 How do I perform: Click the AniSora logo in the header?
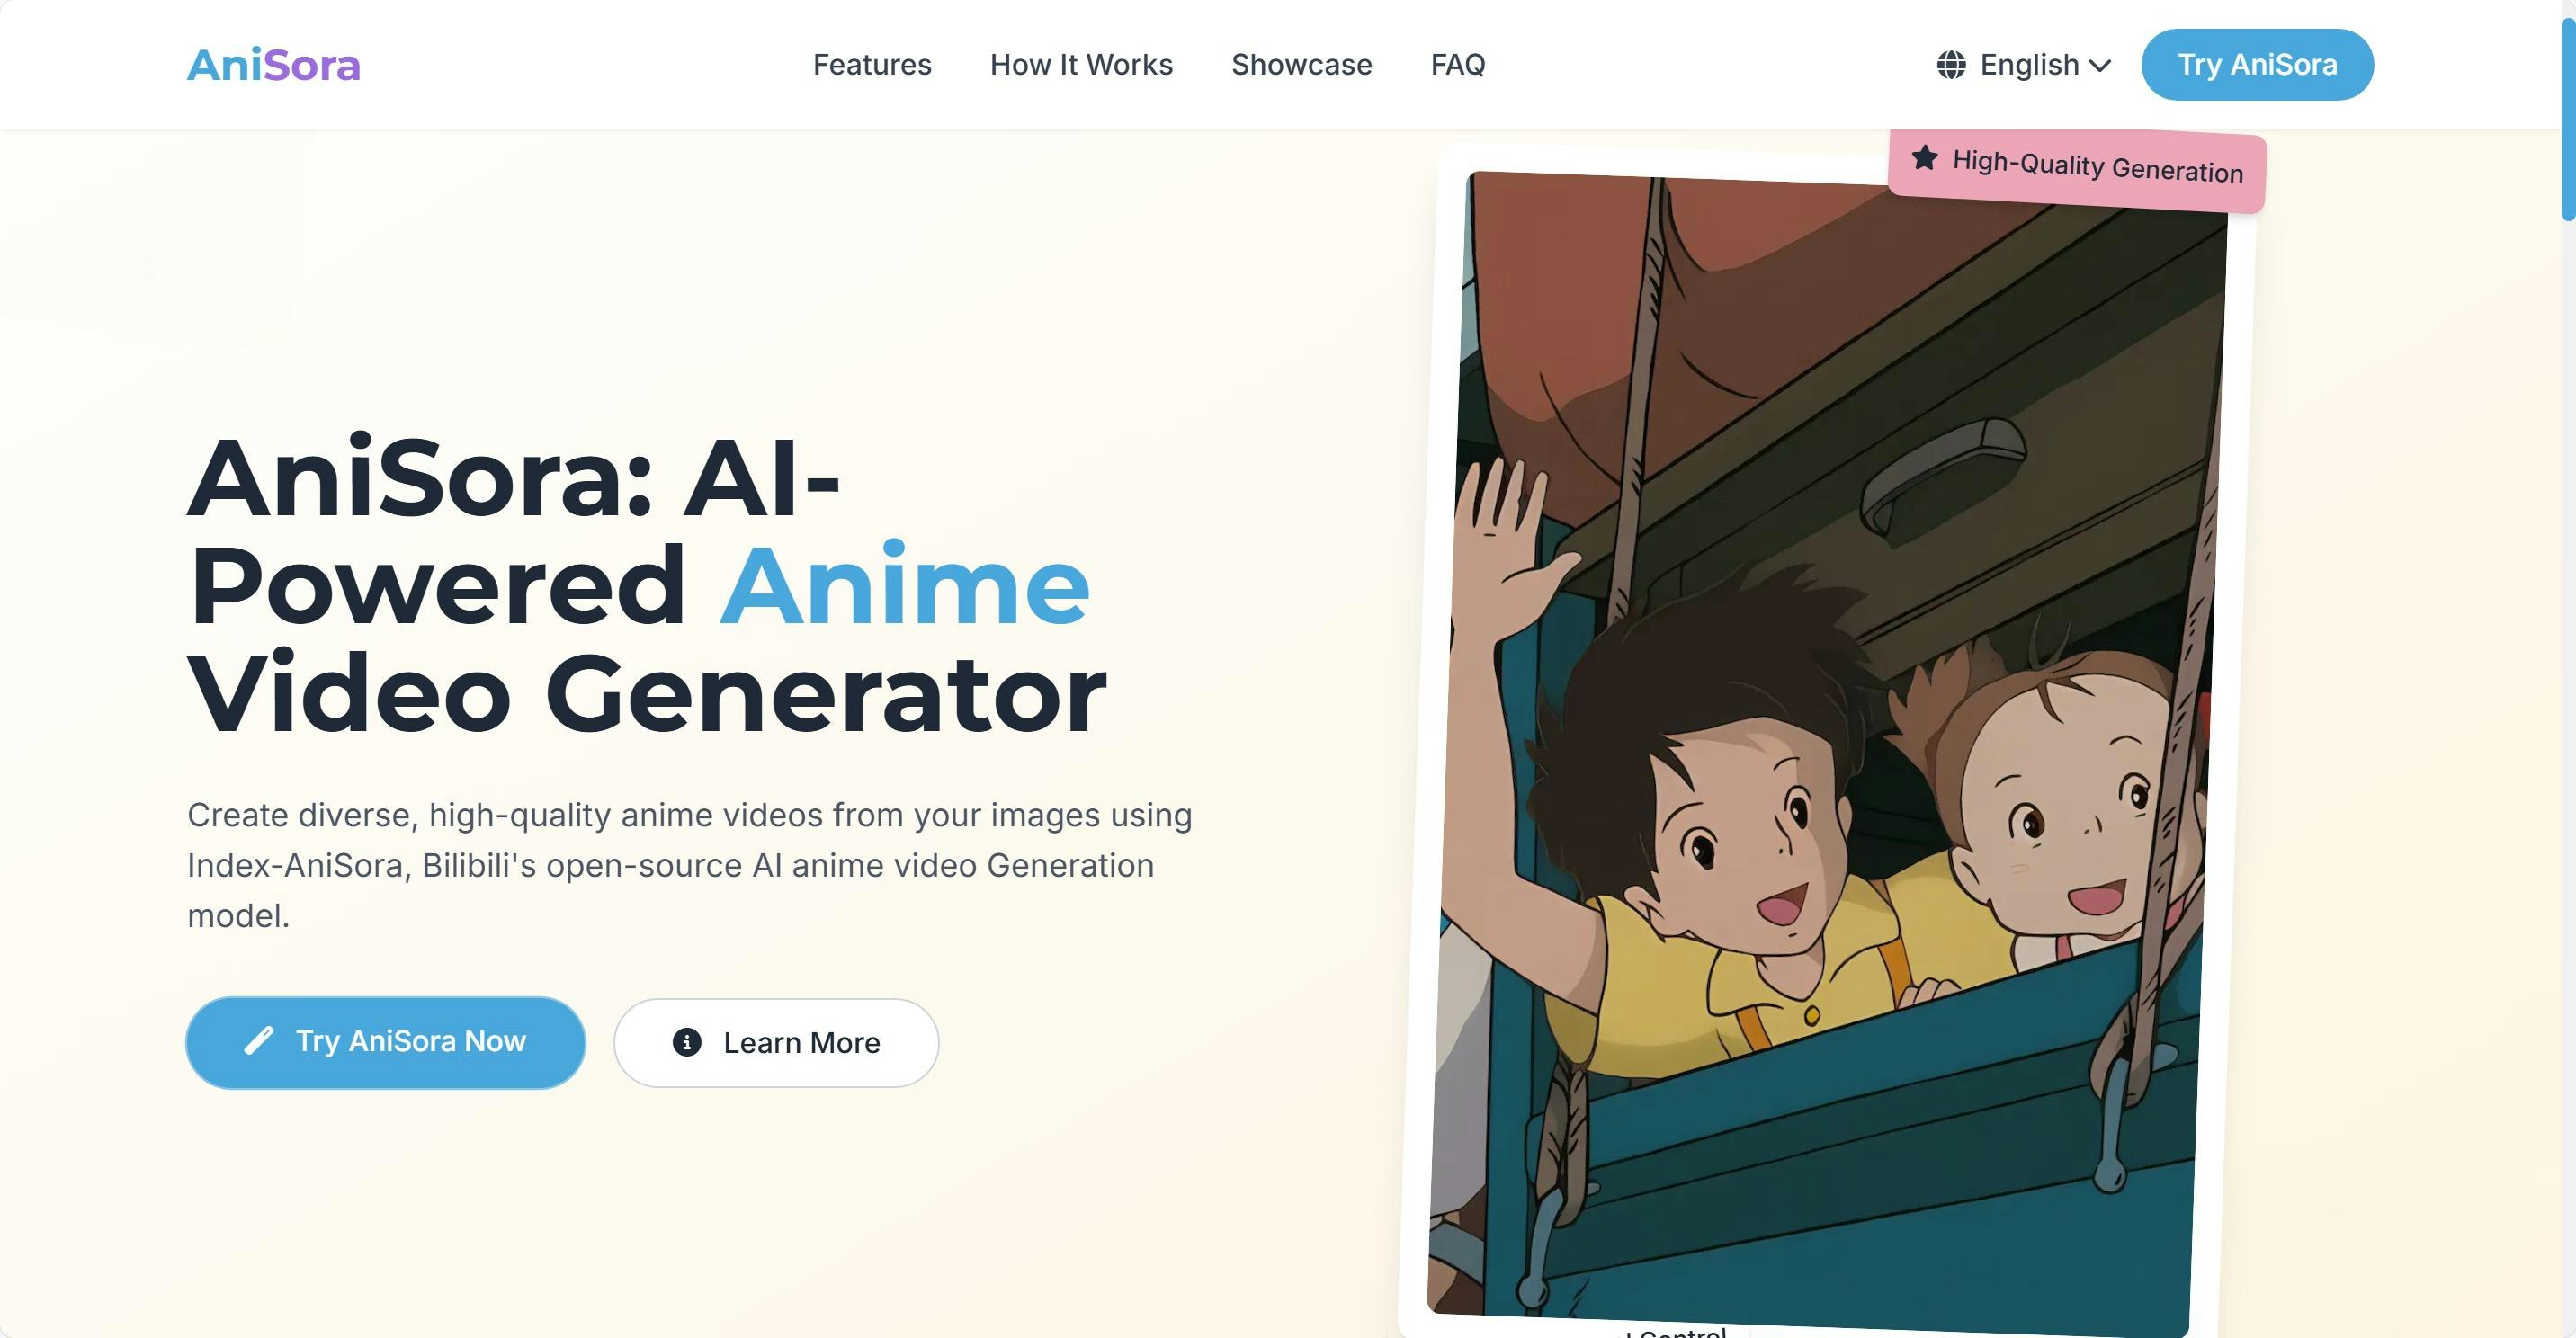(x=273, y=65)
